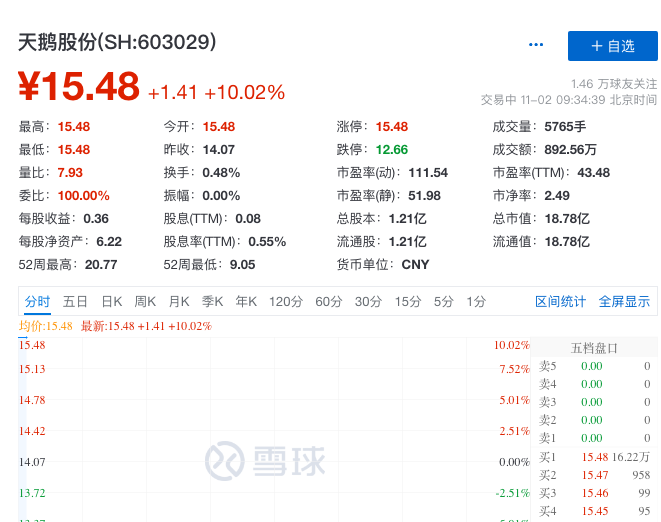This screenshot has height=522, width=661.
Task: Open the 月K chart tab
Action: click(x=179, y=301)
